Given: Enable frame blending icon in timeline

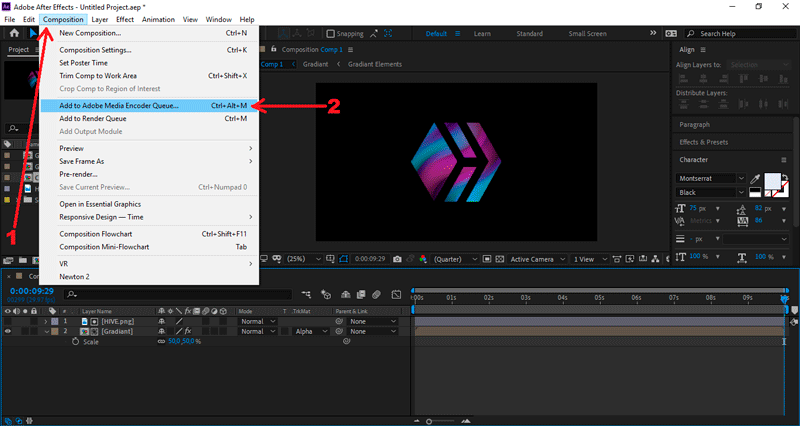Looking at the screenshot, I should [361, 294].
